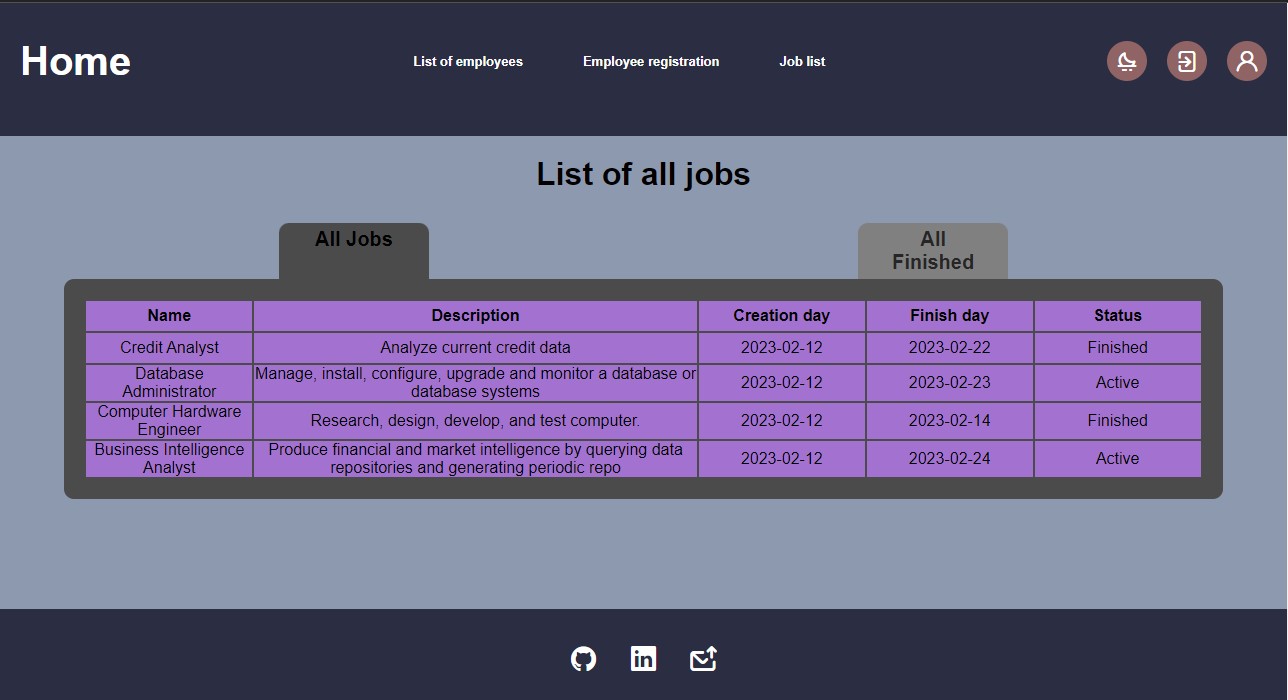Screen dimensions: 1288x700
Task: Open the List of employees page
Action: (468, 61)
